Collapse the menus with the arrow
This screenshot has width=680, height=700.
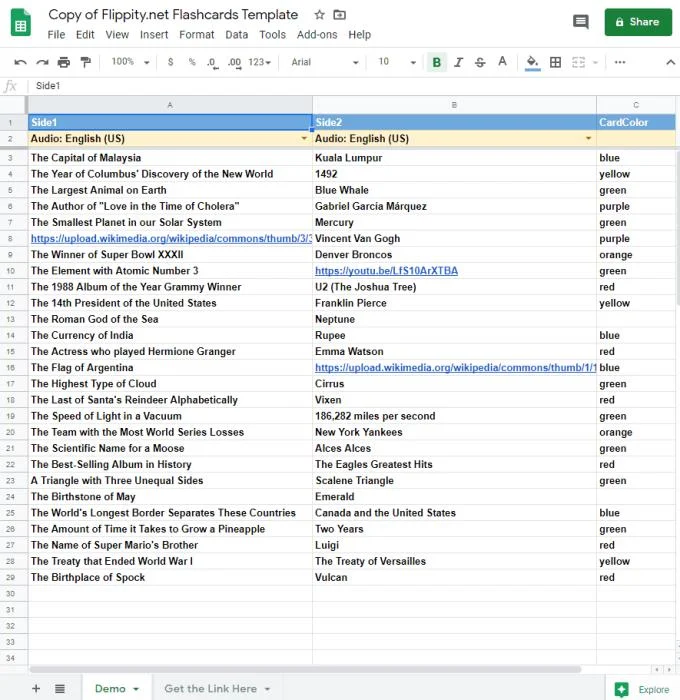[670, 62]
